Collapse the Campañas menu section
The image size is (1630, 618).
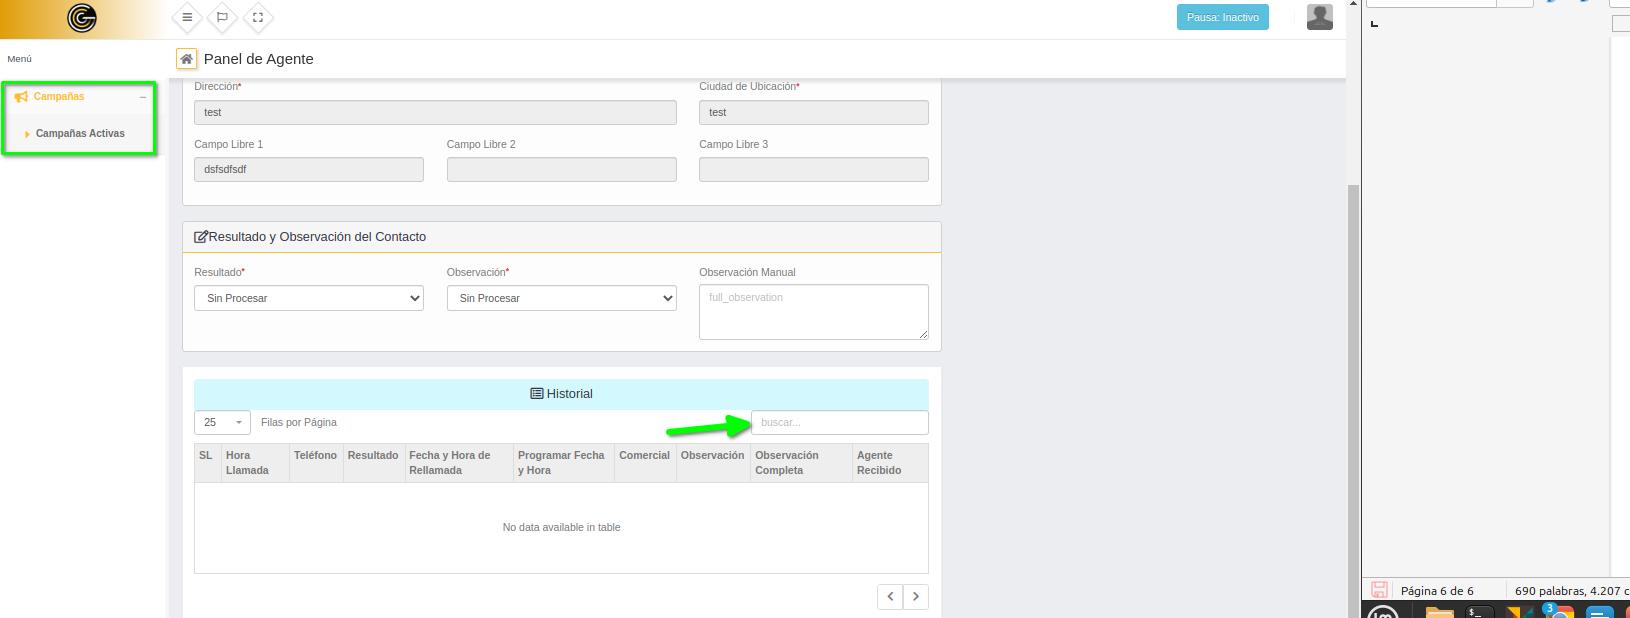click(x=143, y=97)
